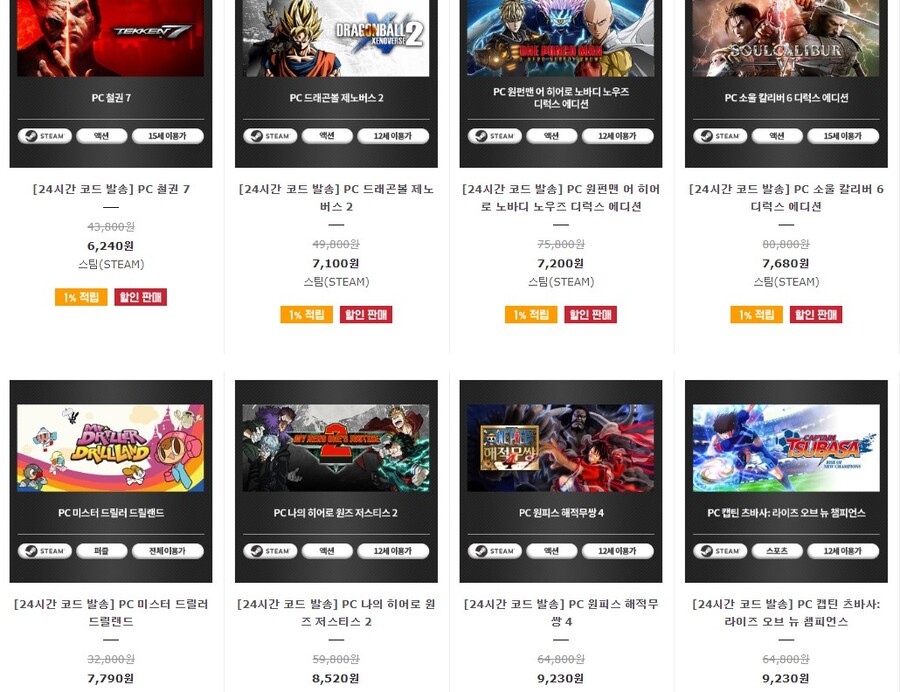The height and width of the screenshot is (692, 900).
Task: Click the 퍼즐 genre tag on the Mr. Driller card
Action: pyautogui.click(x=102, y=551)
